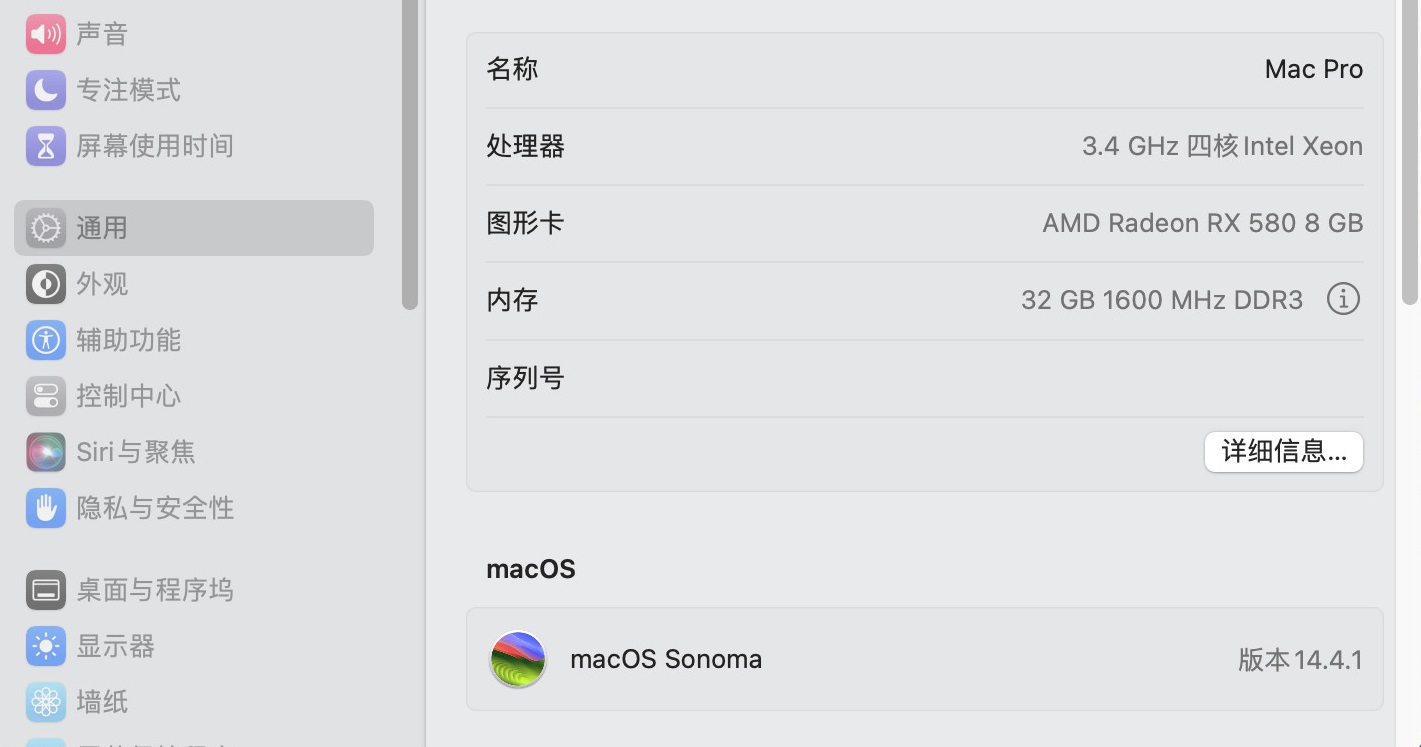Go to 隐私与安全性 sidebar entry
Image resolution: width=1421 pixels, height=747 pixels.
[x=155, y=508]
